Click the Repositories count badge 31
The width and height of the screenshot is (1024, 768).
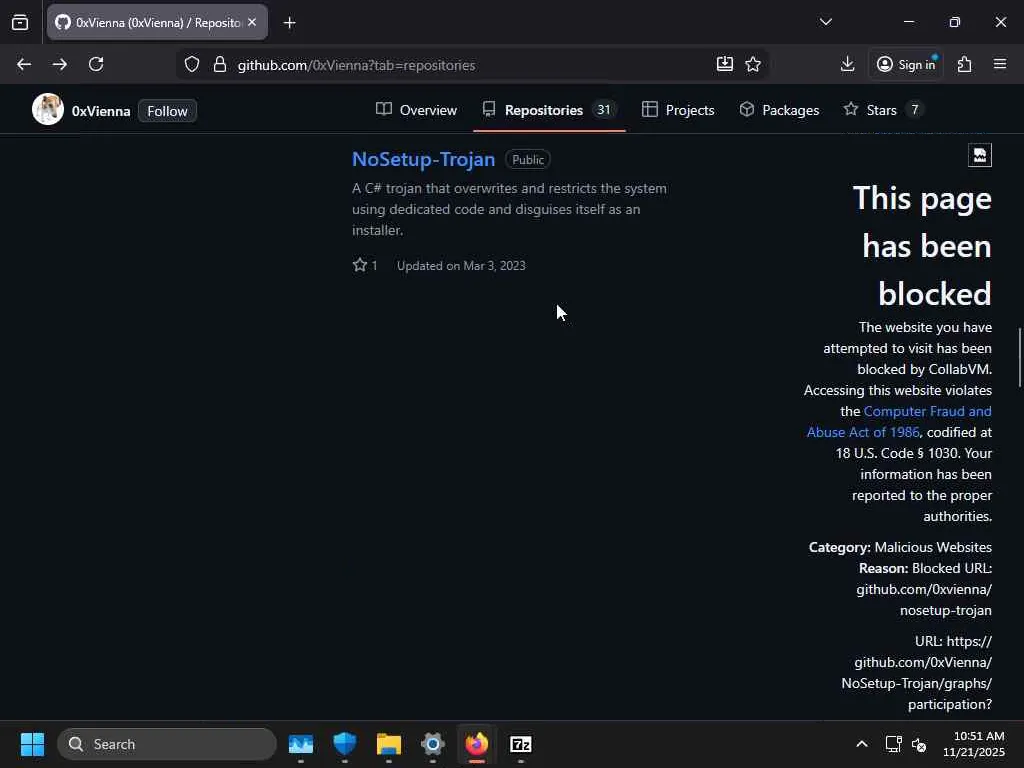[x=603, y=110]
